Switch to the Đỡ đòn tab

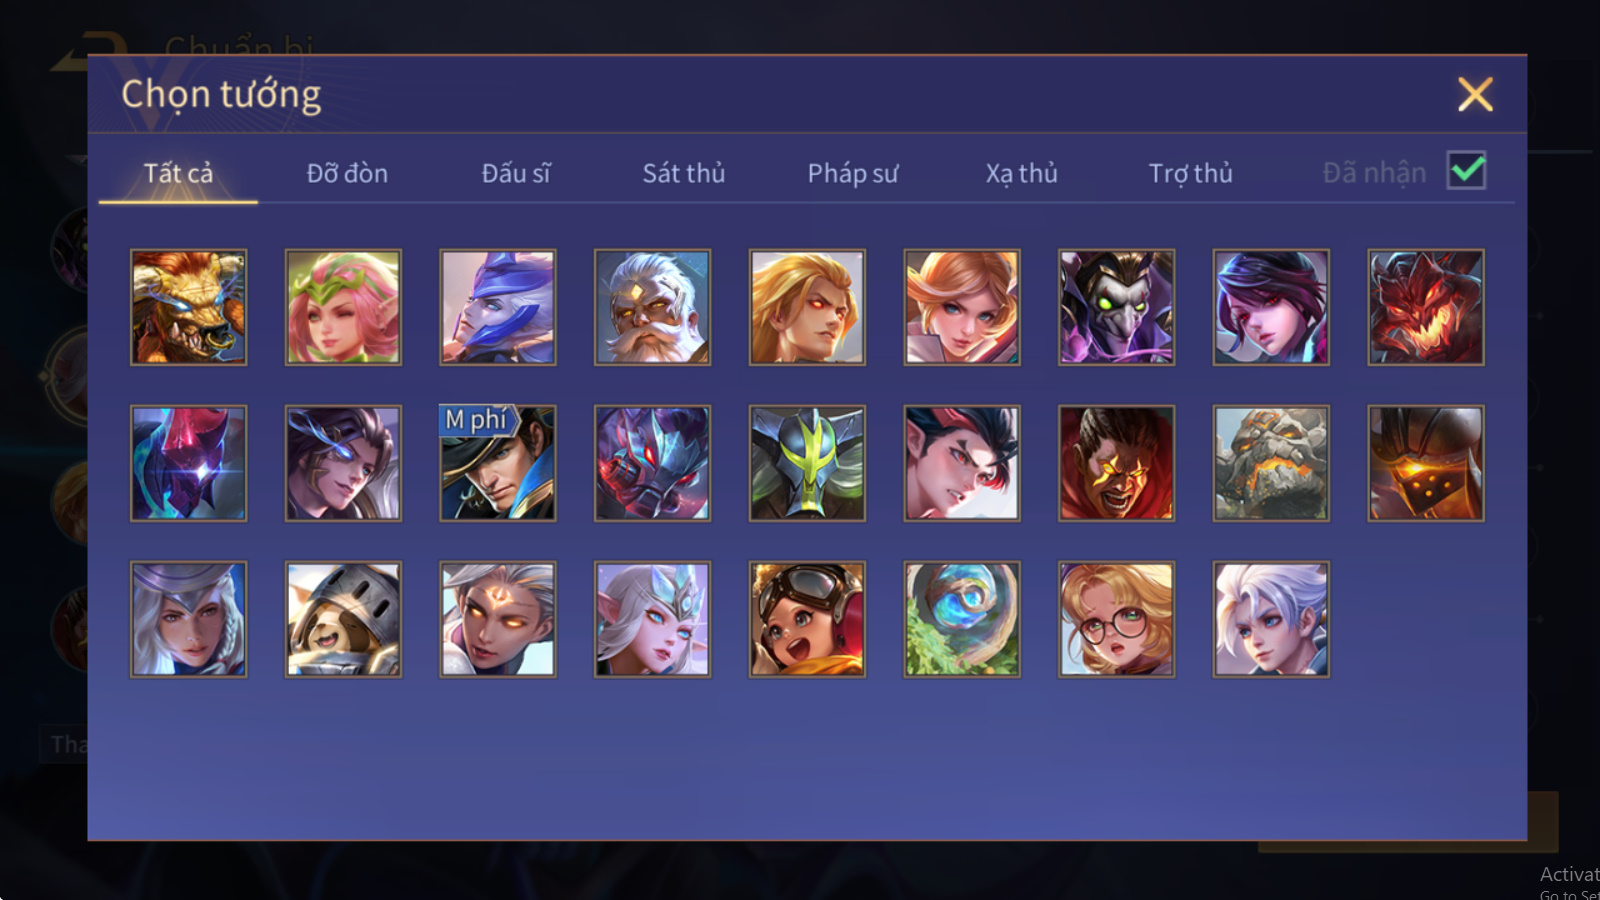tap(347, 173)
